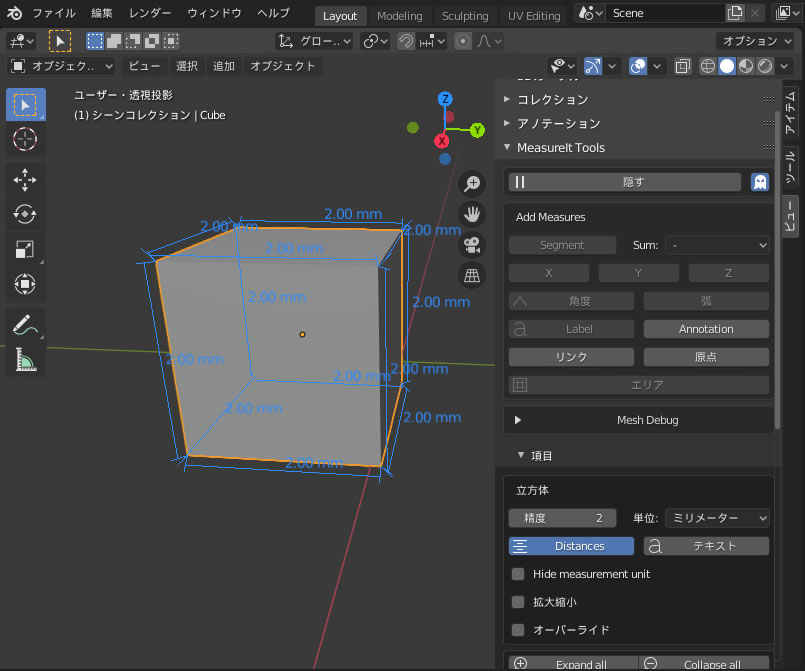The height and width of the screenshot is (671, 805).
Task: Open the 単位 ミリメーター dropdown
Action: tap(717, 518)
